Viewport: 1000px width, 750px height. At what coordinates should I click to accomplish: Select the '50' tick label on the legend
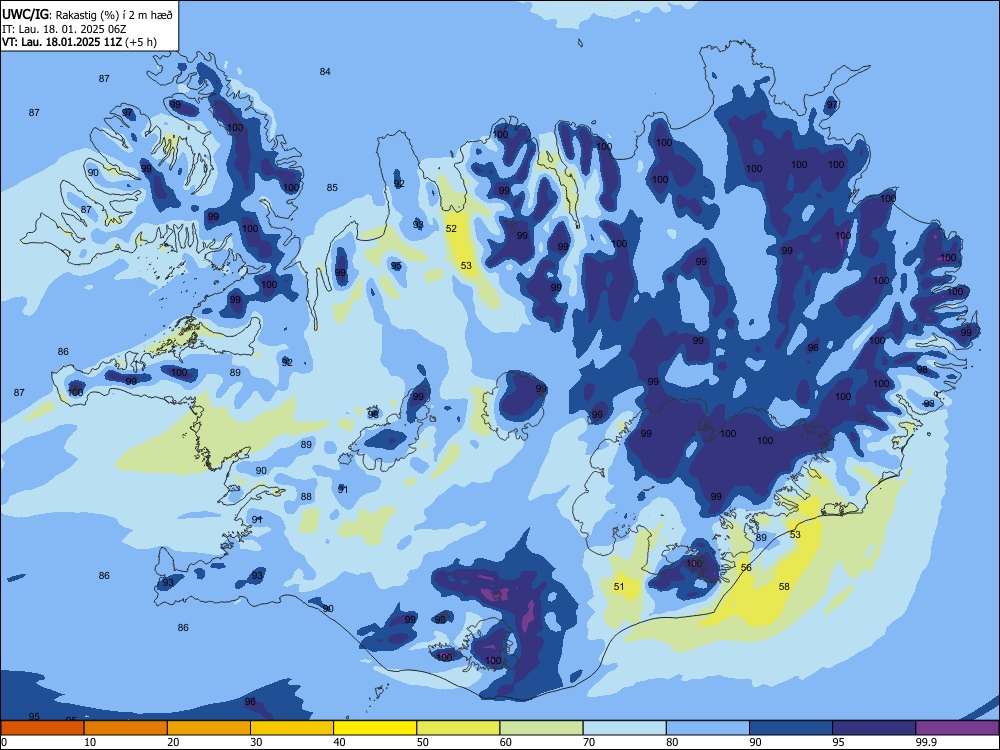tap(423, 742)
